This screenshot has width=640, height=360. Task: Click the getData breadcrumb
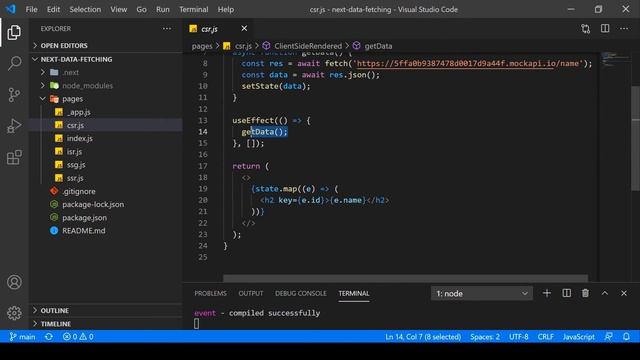coord(378,46)
